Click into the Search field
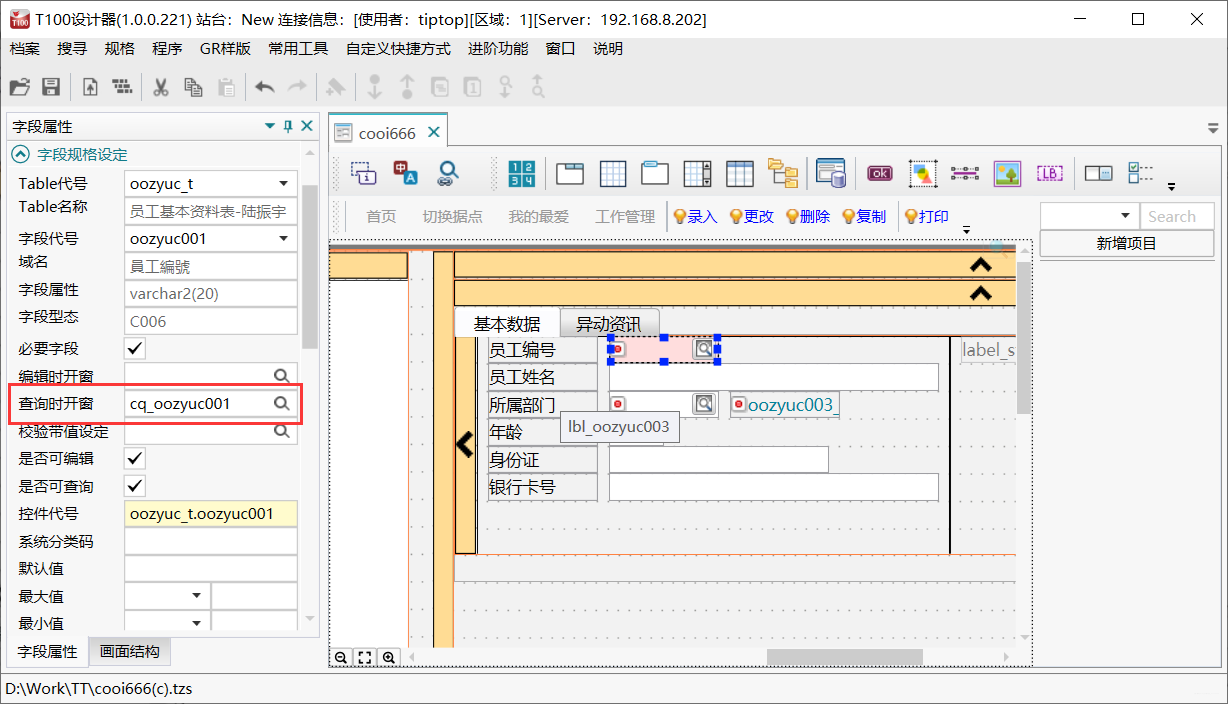This screenshot has height=704, width=1228. coord(1177,216)
